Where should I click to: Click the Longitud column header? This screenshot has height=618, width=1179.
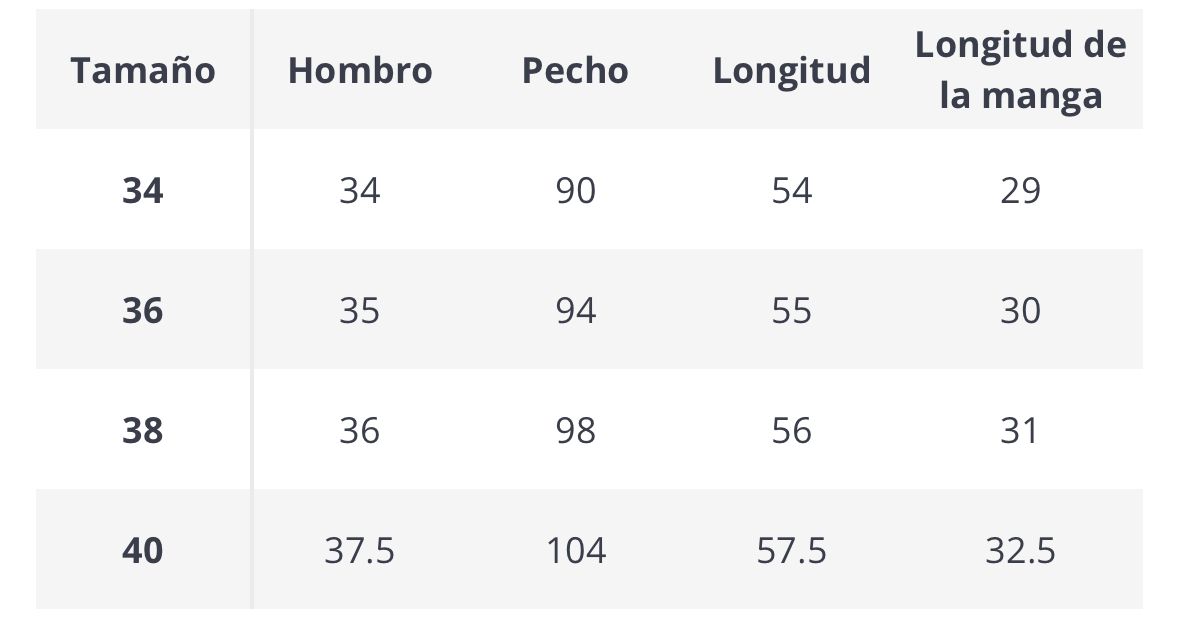pyautogui.click(x=791, y=71)
